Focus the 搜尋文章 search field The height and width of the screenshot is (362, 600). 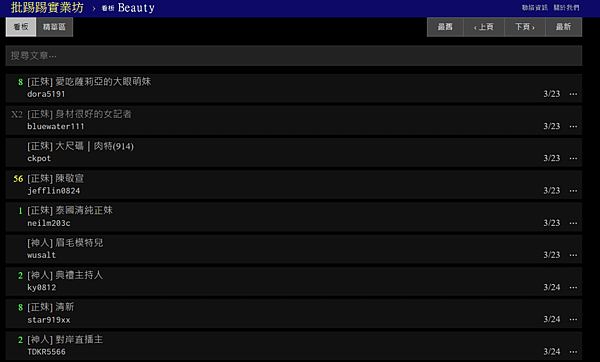(x=294, y=56)
